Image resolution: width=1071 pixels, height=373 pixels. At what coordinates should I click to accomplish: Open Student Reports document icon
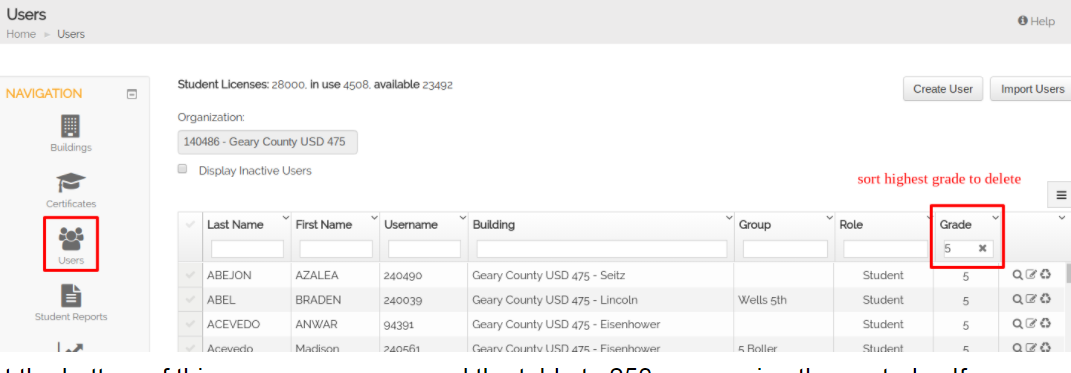coord(70,295)
